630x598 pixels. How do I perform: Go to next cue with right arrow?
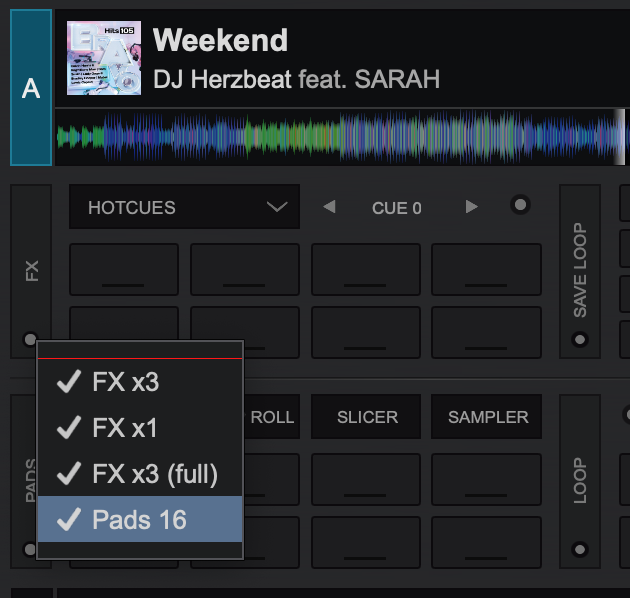tap(472, 208)
